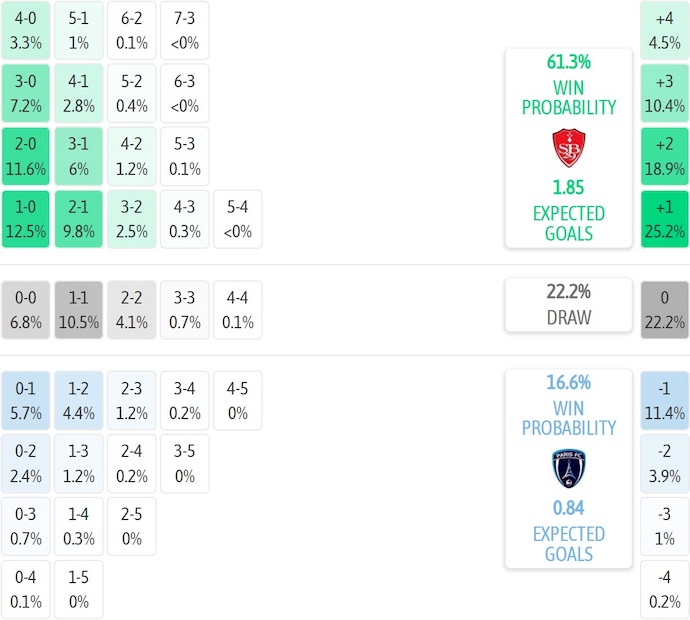Click the 2-2 draw score cell

pyautogui.click(x=131, y=310)
